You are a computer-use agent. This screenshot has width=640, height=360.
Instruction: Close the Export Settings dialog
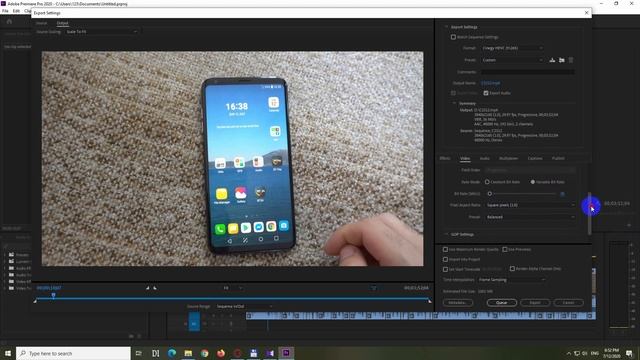[x=587, y=13]
